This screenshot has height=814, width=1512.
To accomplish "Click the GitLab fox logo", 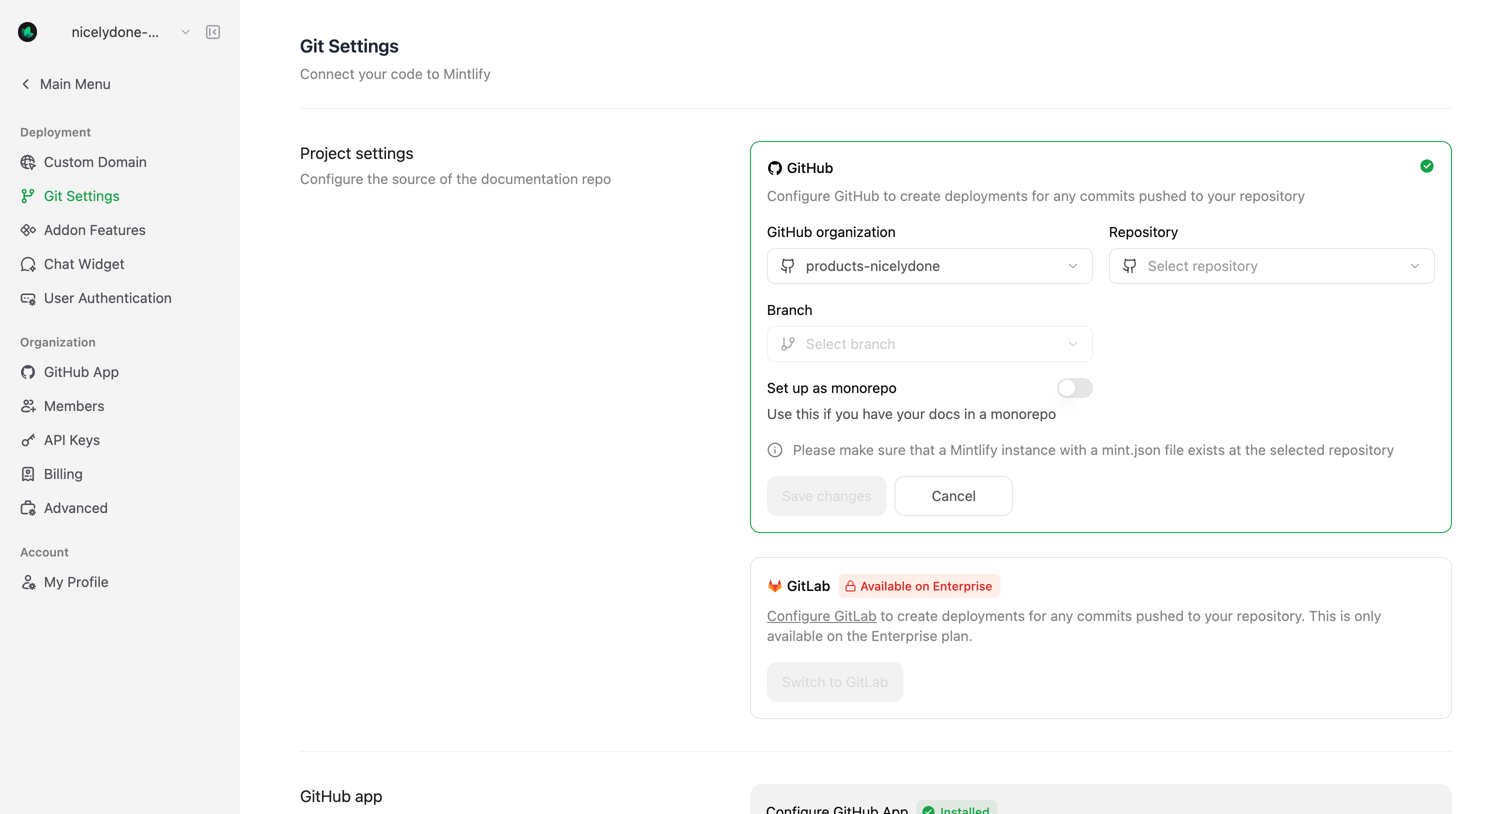I will click(x=775, y=586).
